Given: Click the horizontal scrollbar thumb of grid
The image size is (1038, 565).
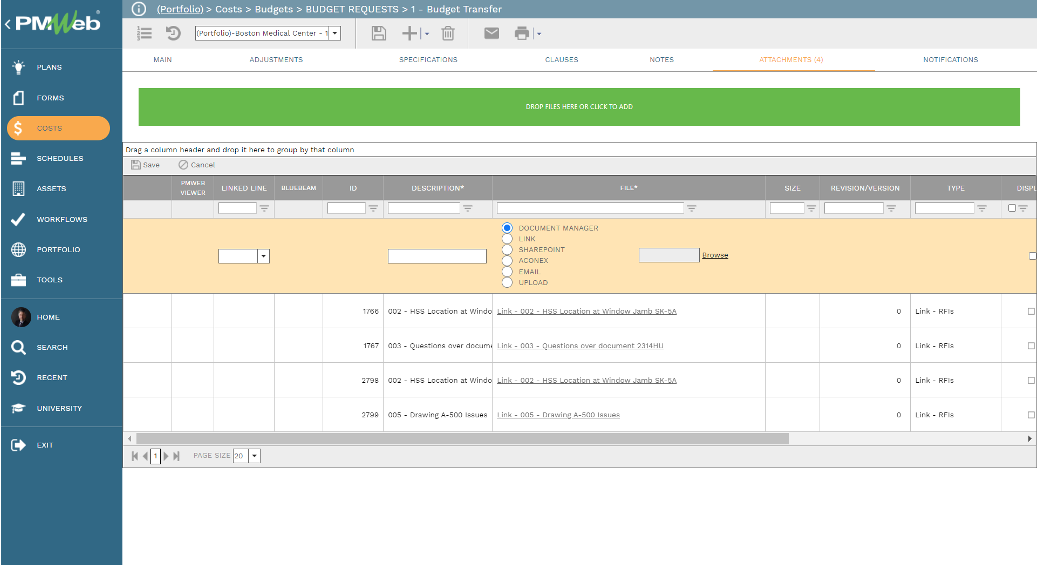Looking at the screenshot, I should (x=462, y=438).
